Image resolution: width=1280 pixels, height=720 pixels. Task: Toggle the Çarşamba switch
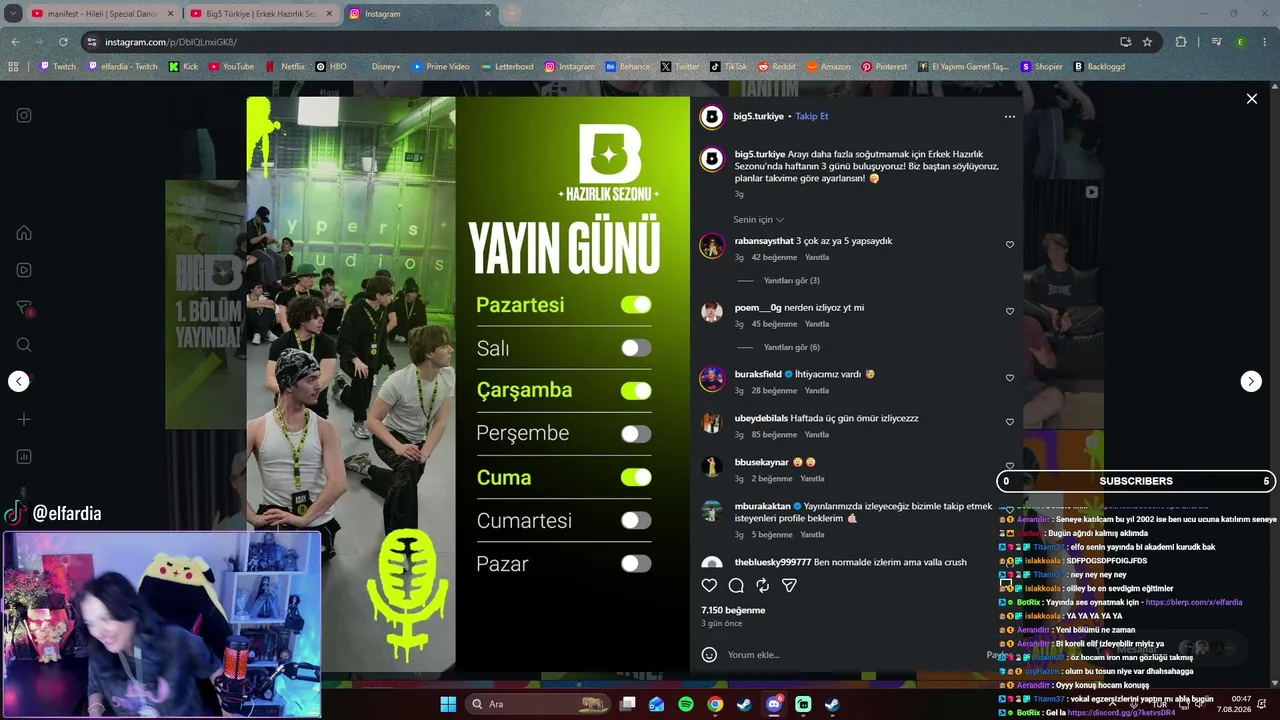click(636, 391)
